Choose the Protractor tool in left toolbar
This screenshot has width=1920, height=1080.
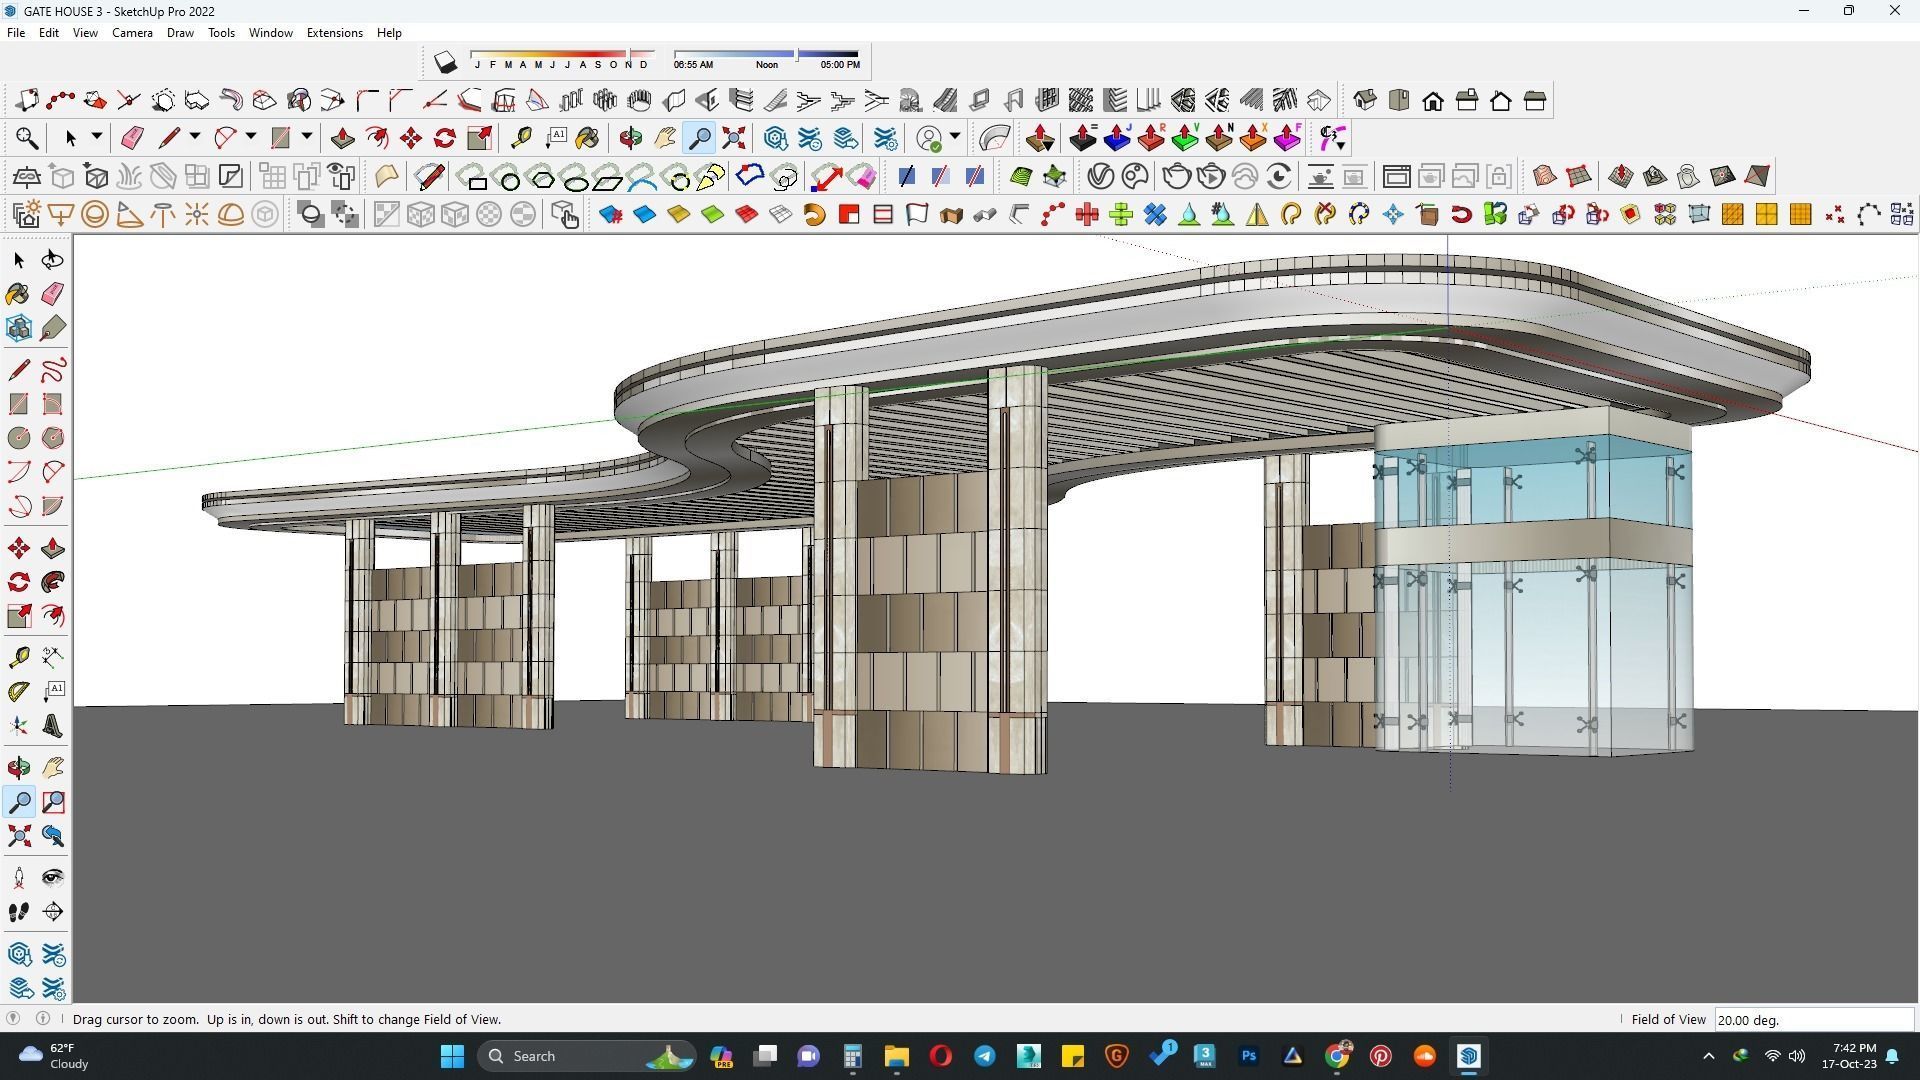coord(19,691)
